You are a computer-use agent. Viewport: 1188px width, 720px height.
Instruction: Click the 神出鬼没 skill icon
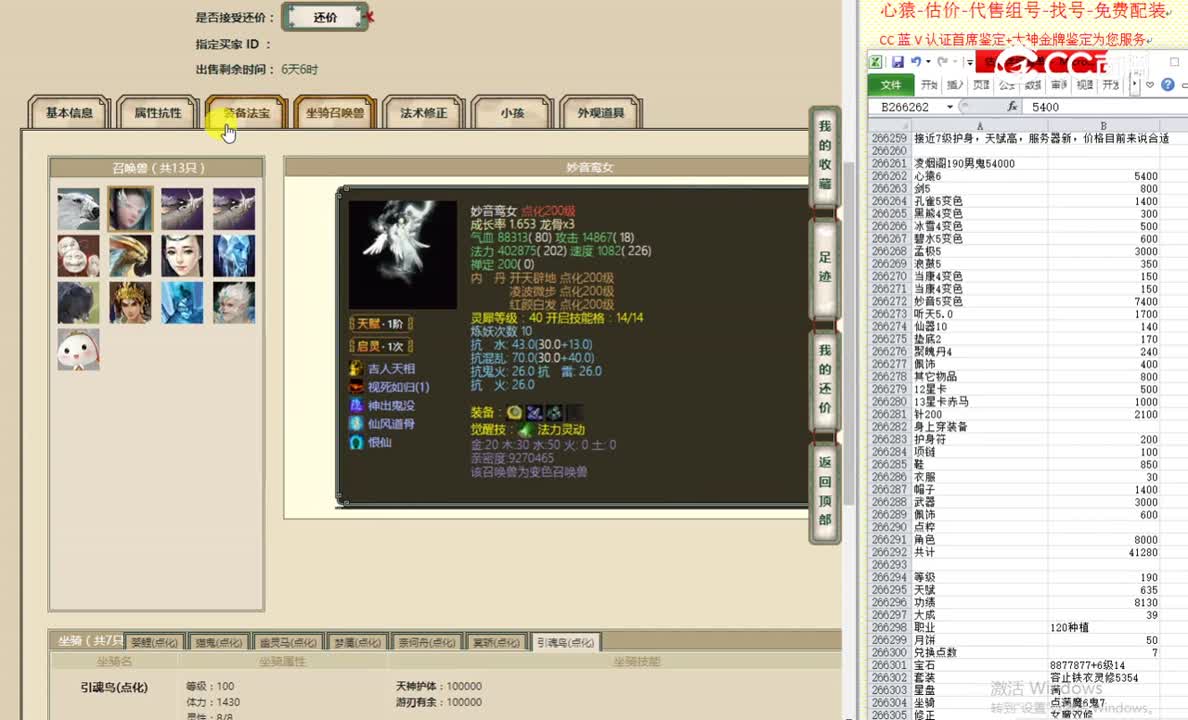coord(356,405)
